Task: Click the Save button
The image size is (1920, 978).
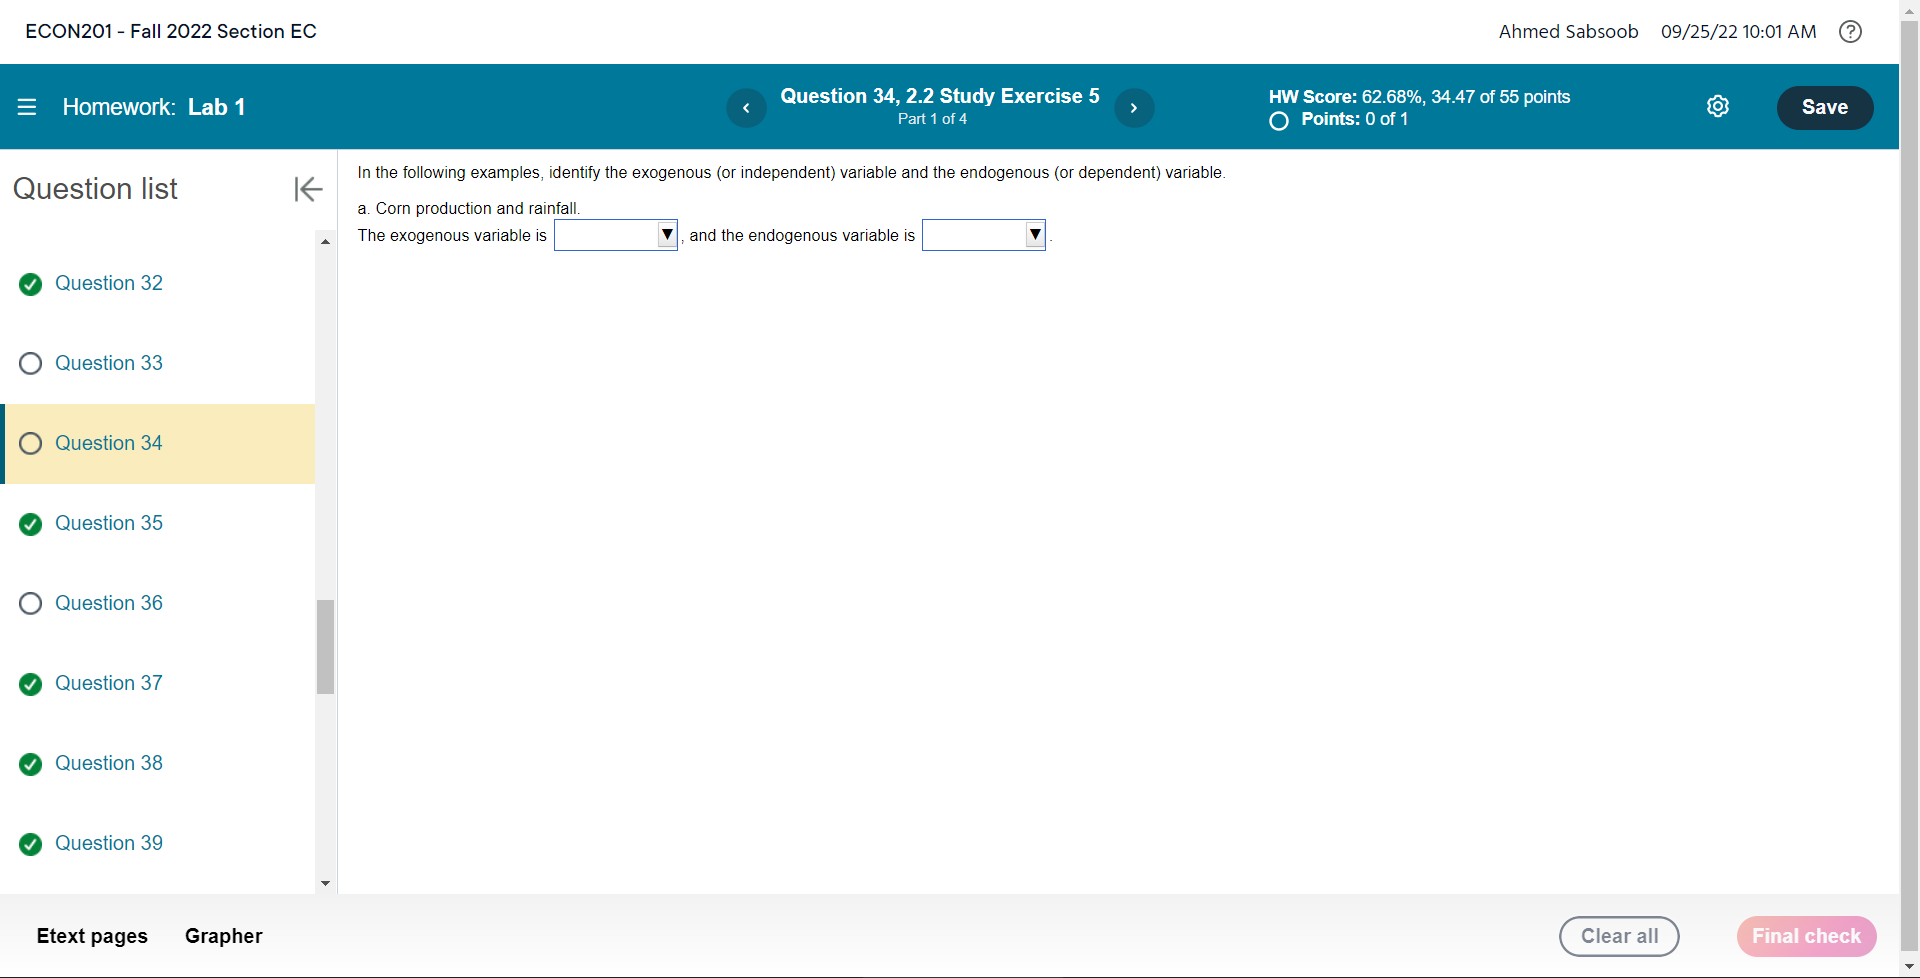Action: tap(1825, 107)
